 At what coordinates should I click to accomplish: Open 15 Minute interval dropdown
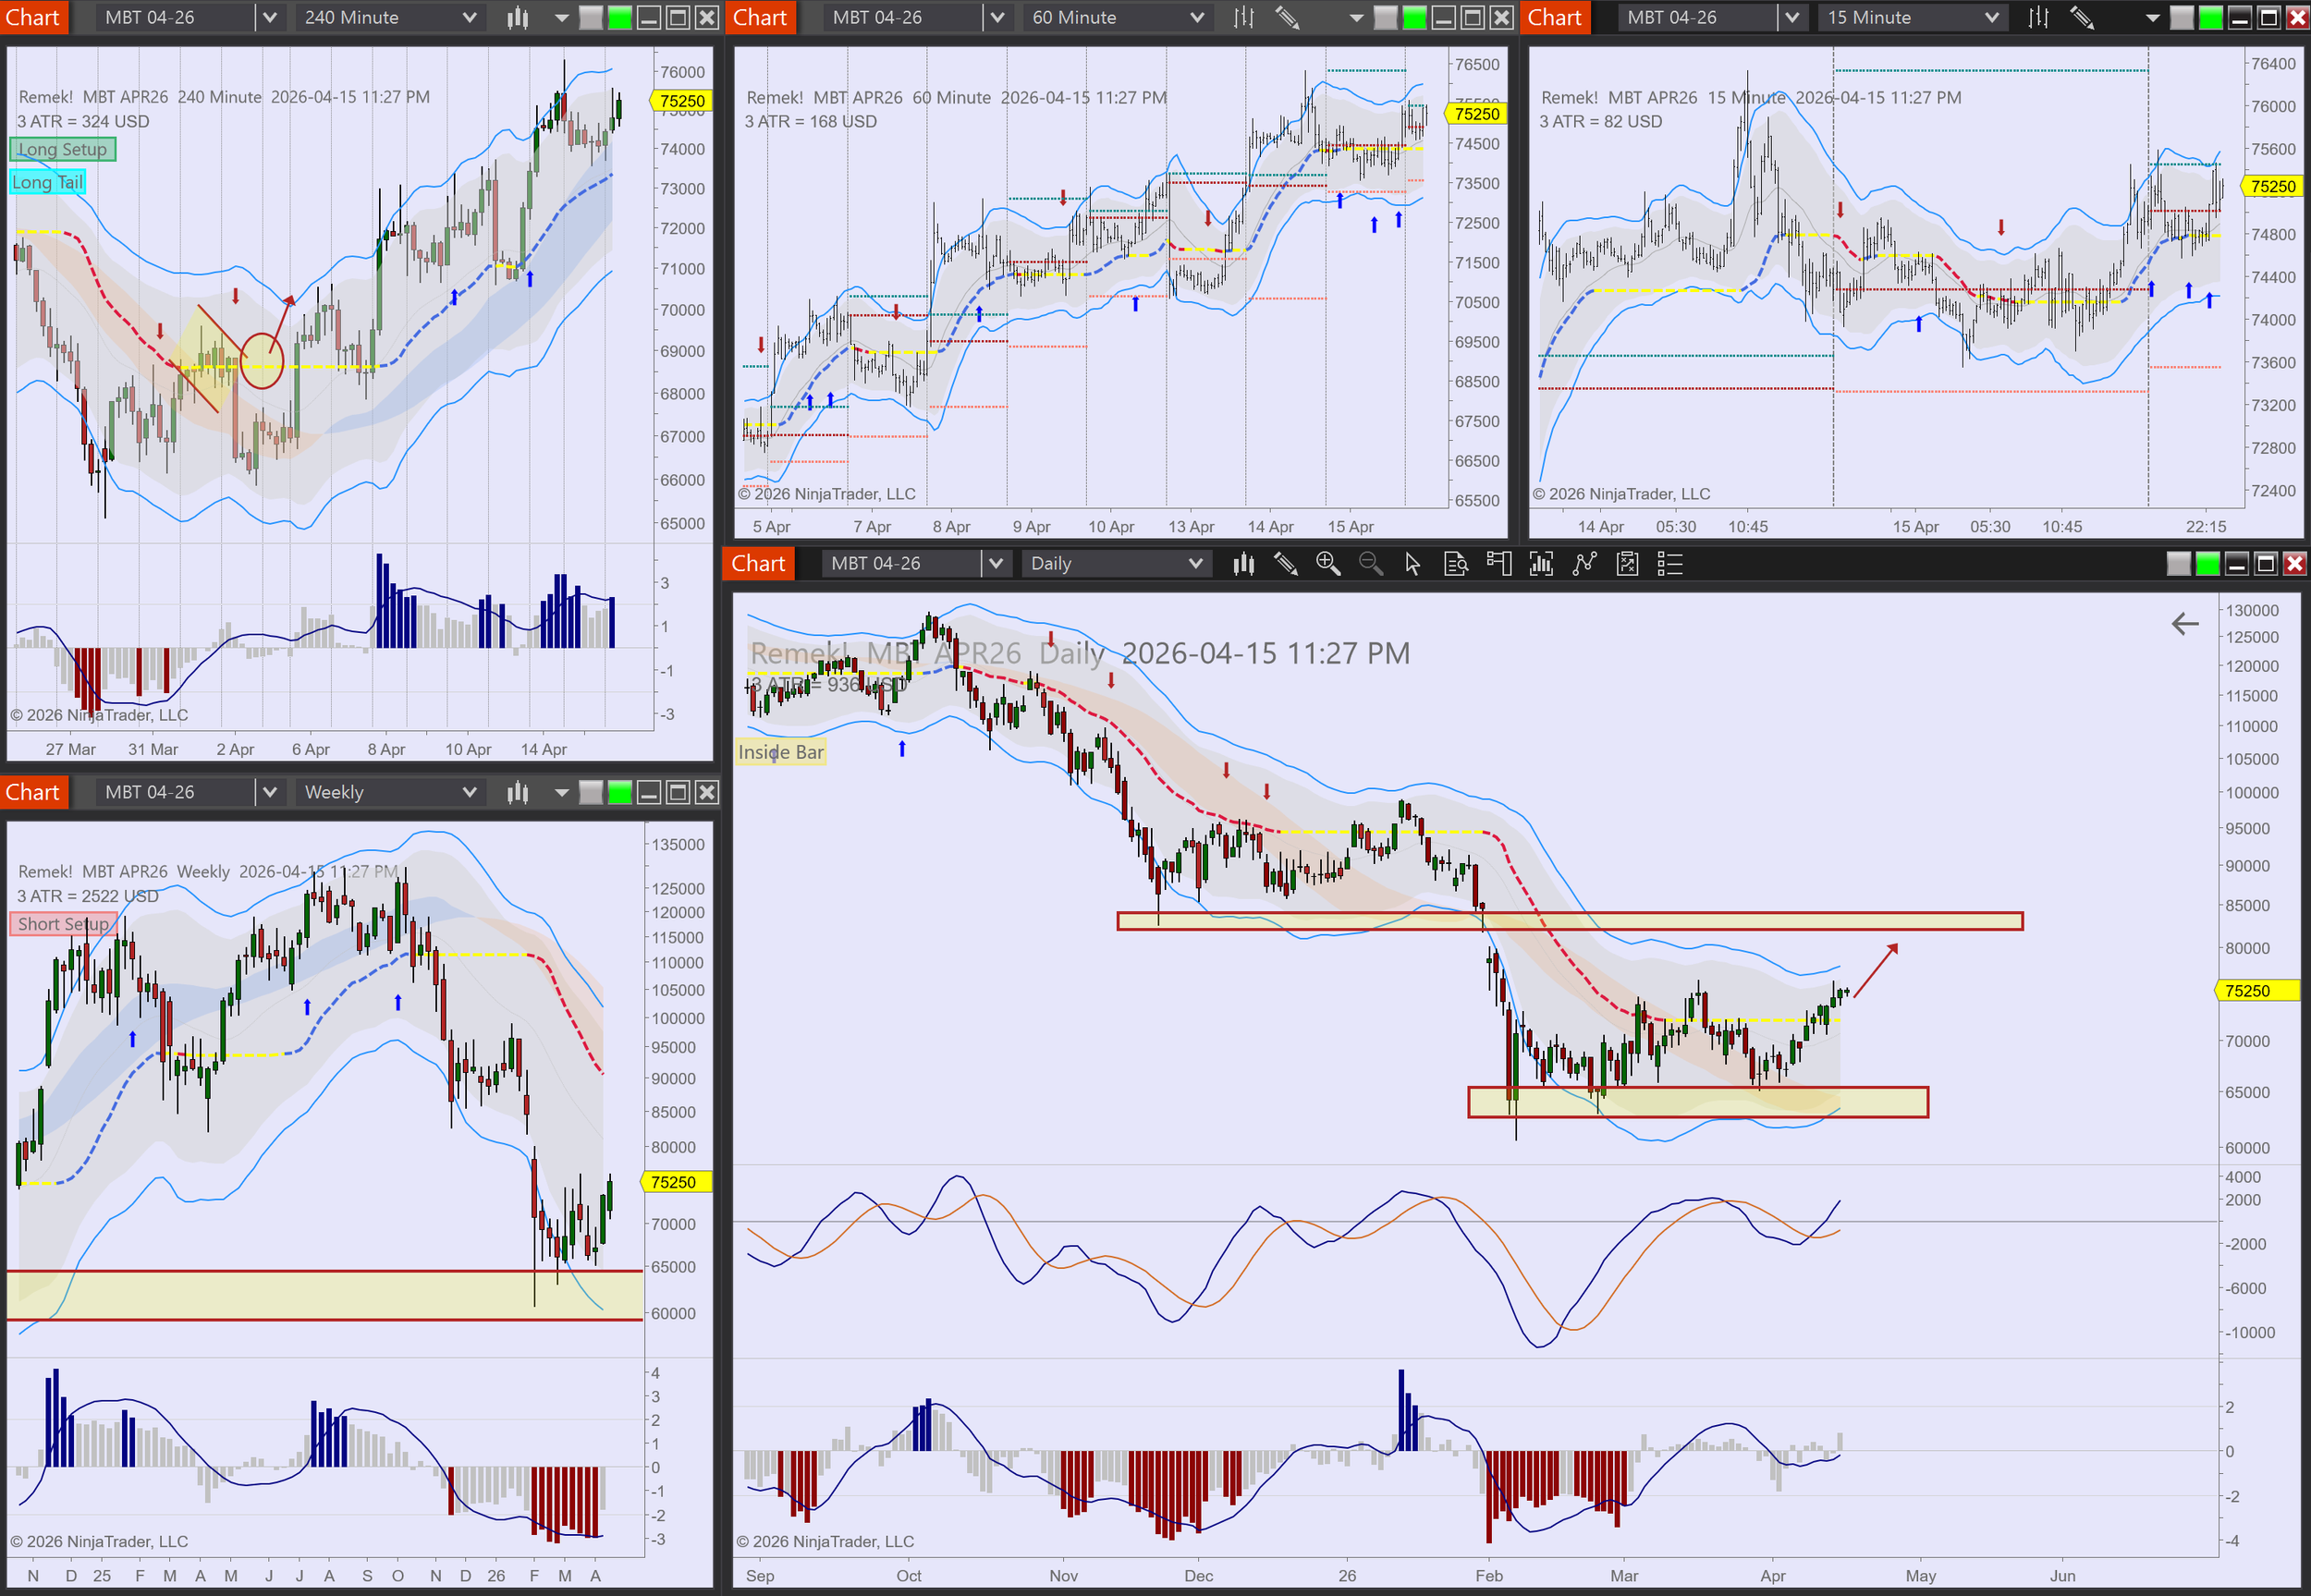(x=1911, y=17)
